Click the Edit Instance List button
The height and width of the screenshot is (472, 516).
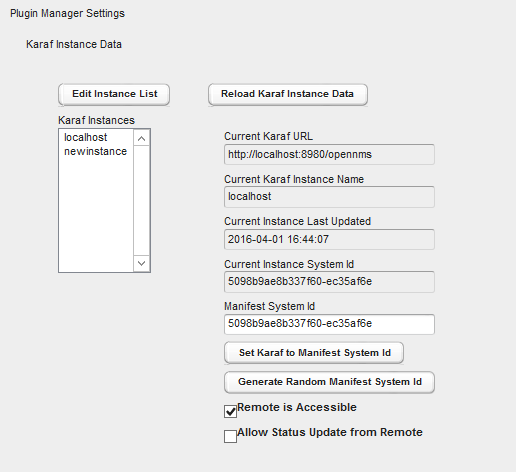click(x=114, y=94)
